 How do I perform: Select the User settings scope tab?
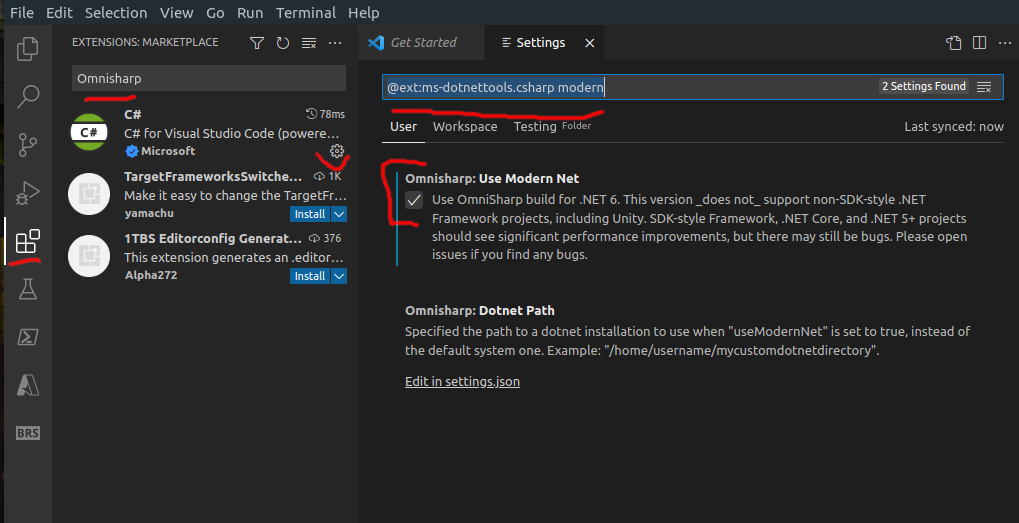tap(403, 127)
